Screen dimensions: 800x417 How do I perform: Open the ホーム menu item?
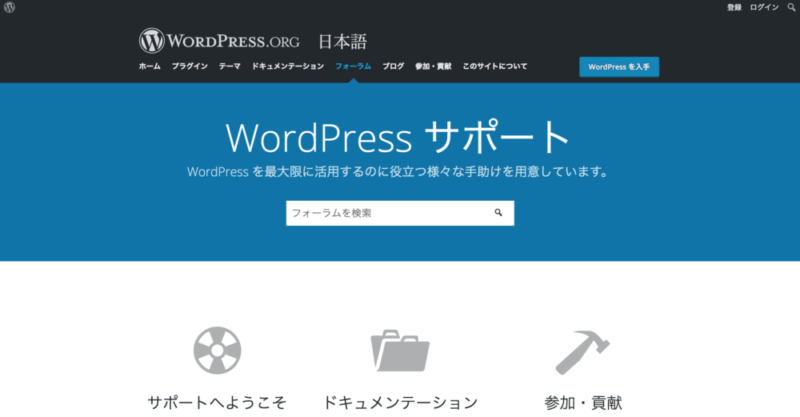tap(149, 66)
